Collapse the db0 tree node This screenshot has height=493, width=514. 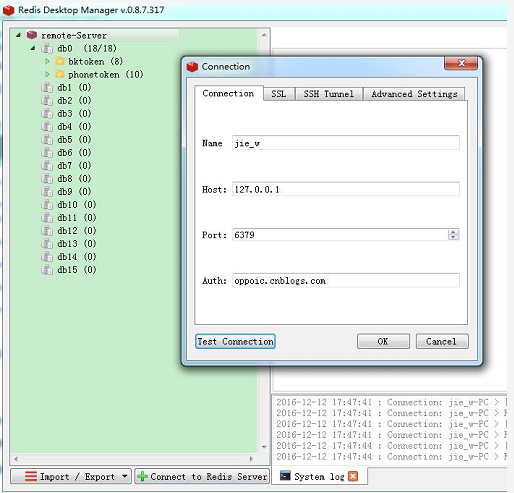tap(33, 48)
